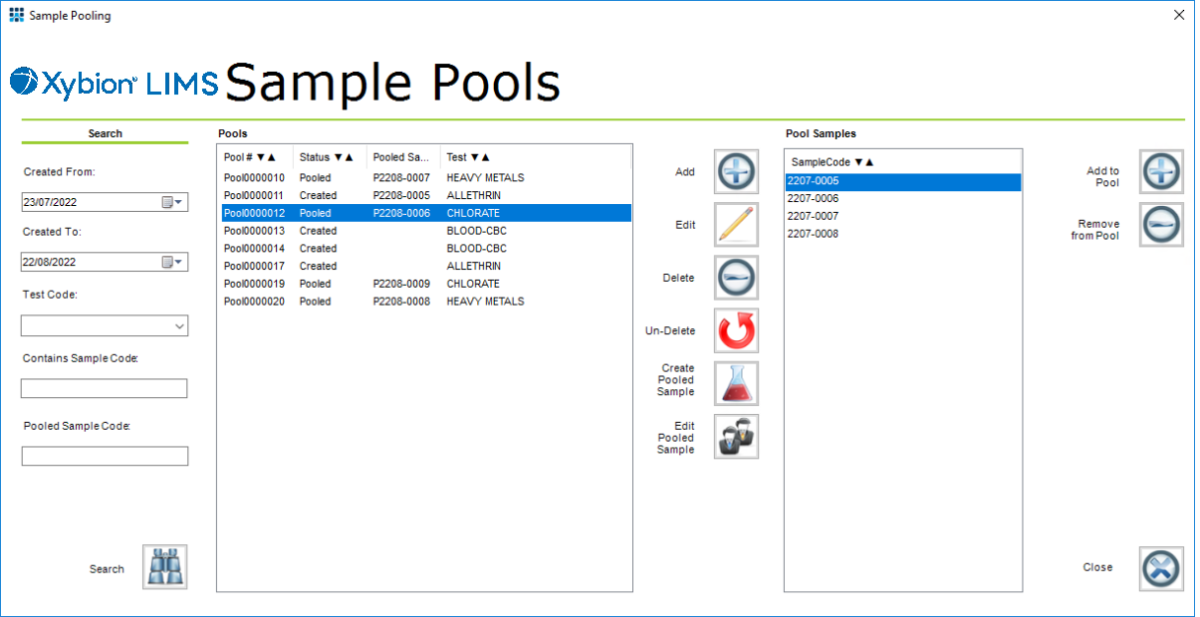
Task: Click the Contains Sample Code field
Action: 104,388
